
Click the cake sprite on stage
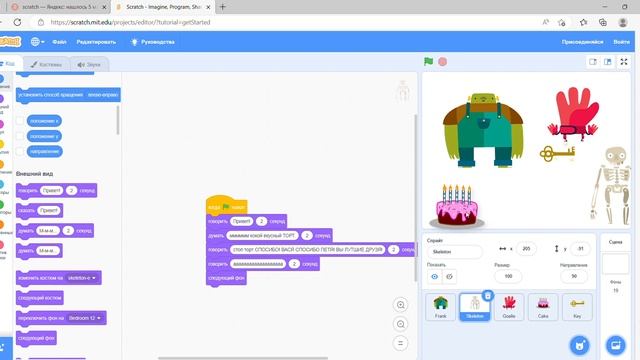(456, 207)
